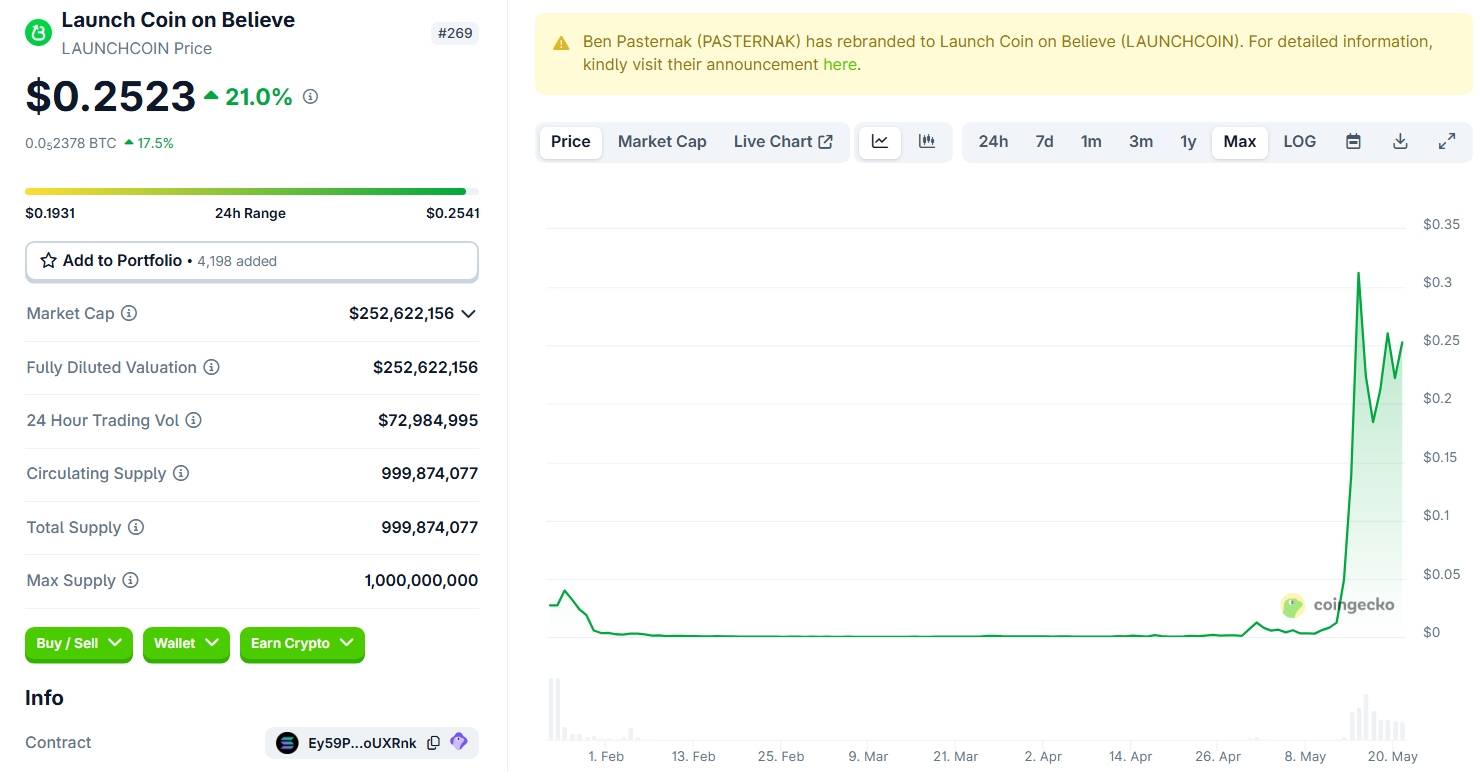Image resolution: width=1479 pixels, height=772 pixels.
Task: Click warning triangle icon in rebrand notice
Action: click(562, 43)
